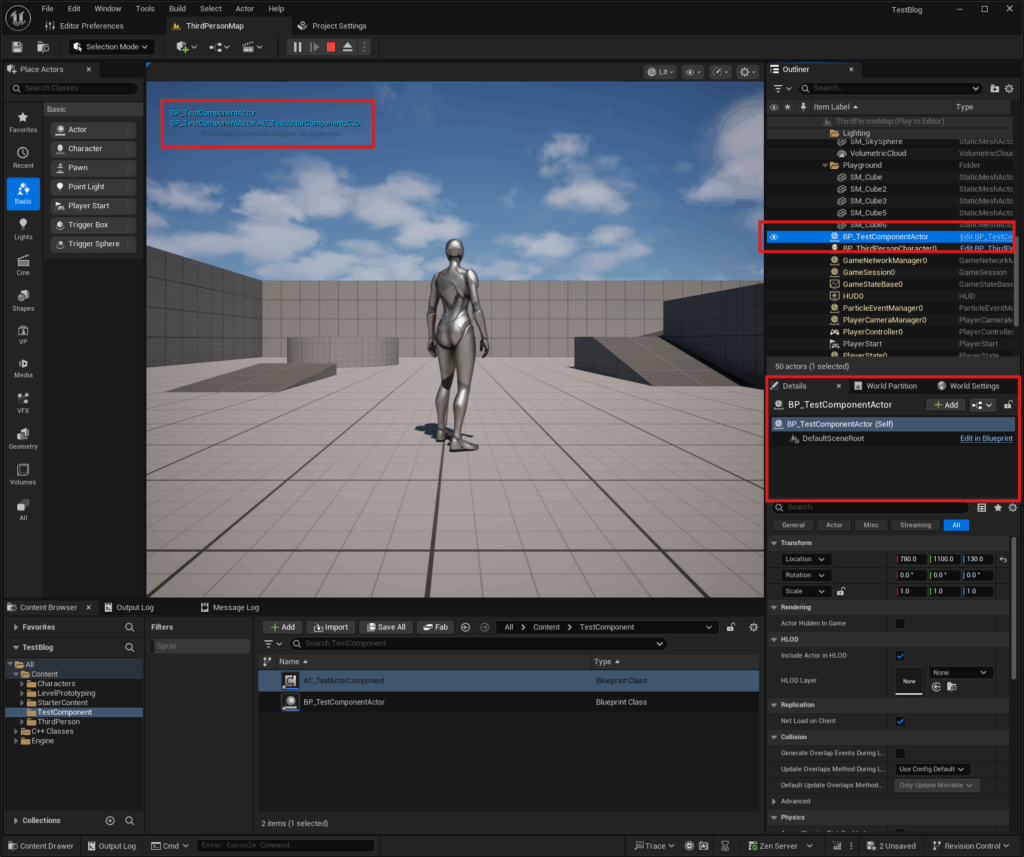Open the Location type dropdown
Image resolution: width=1024 pixels, height=857 pixels.
[805, 559]
